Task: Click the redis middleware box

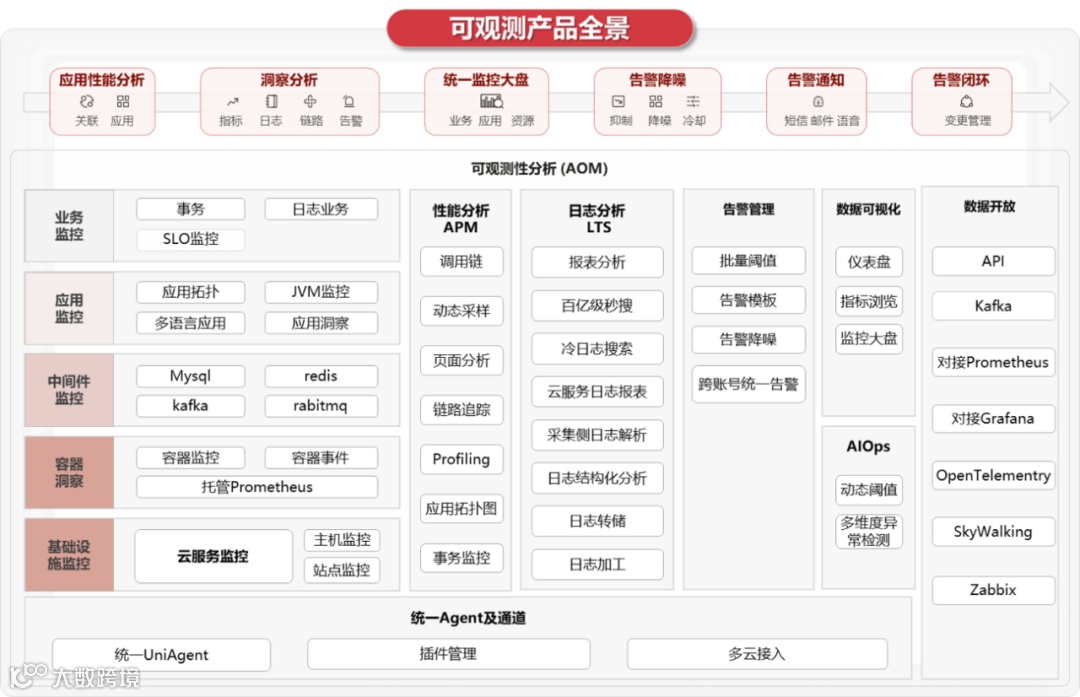Action: click(x=321, y=376)
